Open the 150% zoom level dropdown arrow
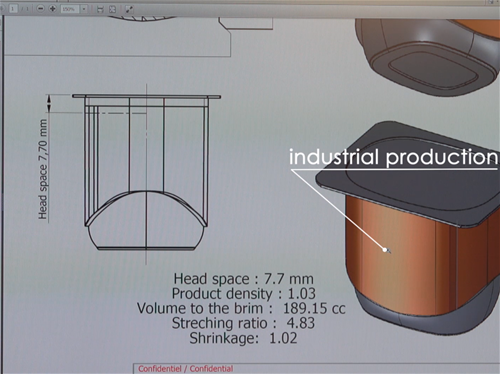 84,9
